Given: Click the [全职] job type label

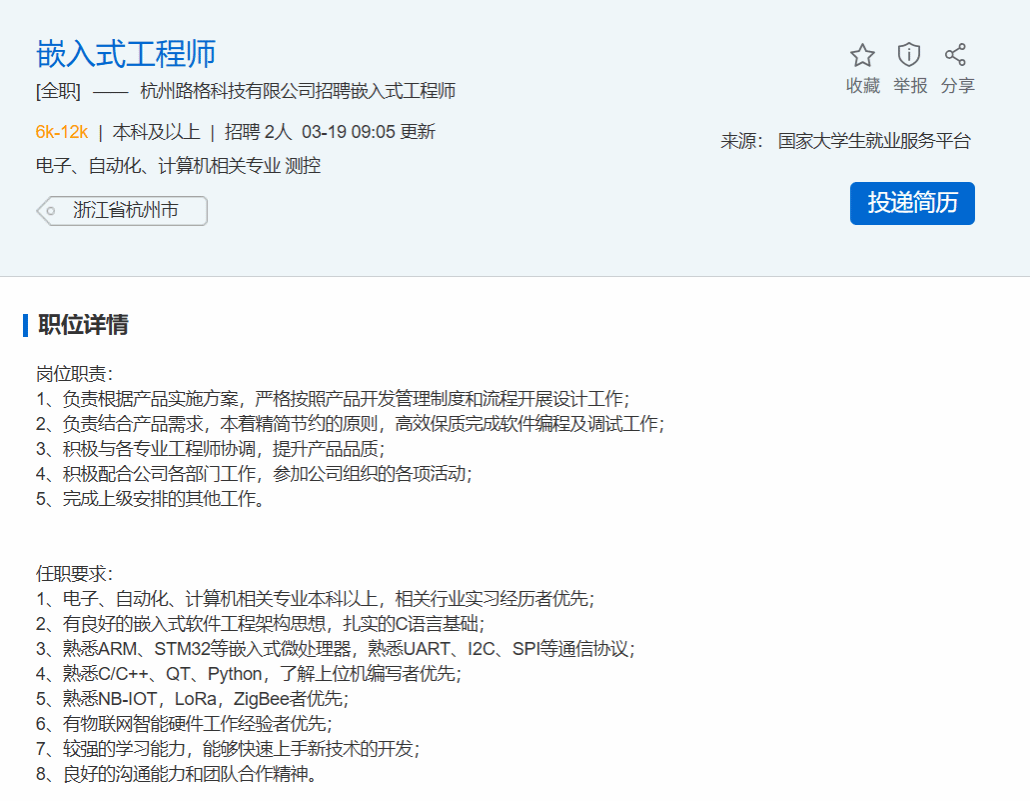Looking at the screenshot, I should pos(58,92).
